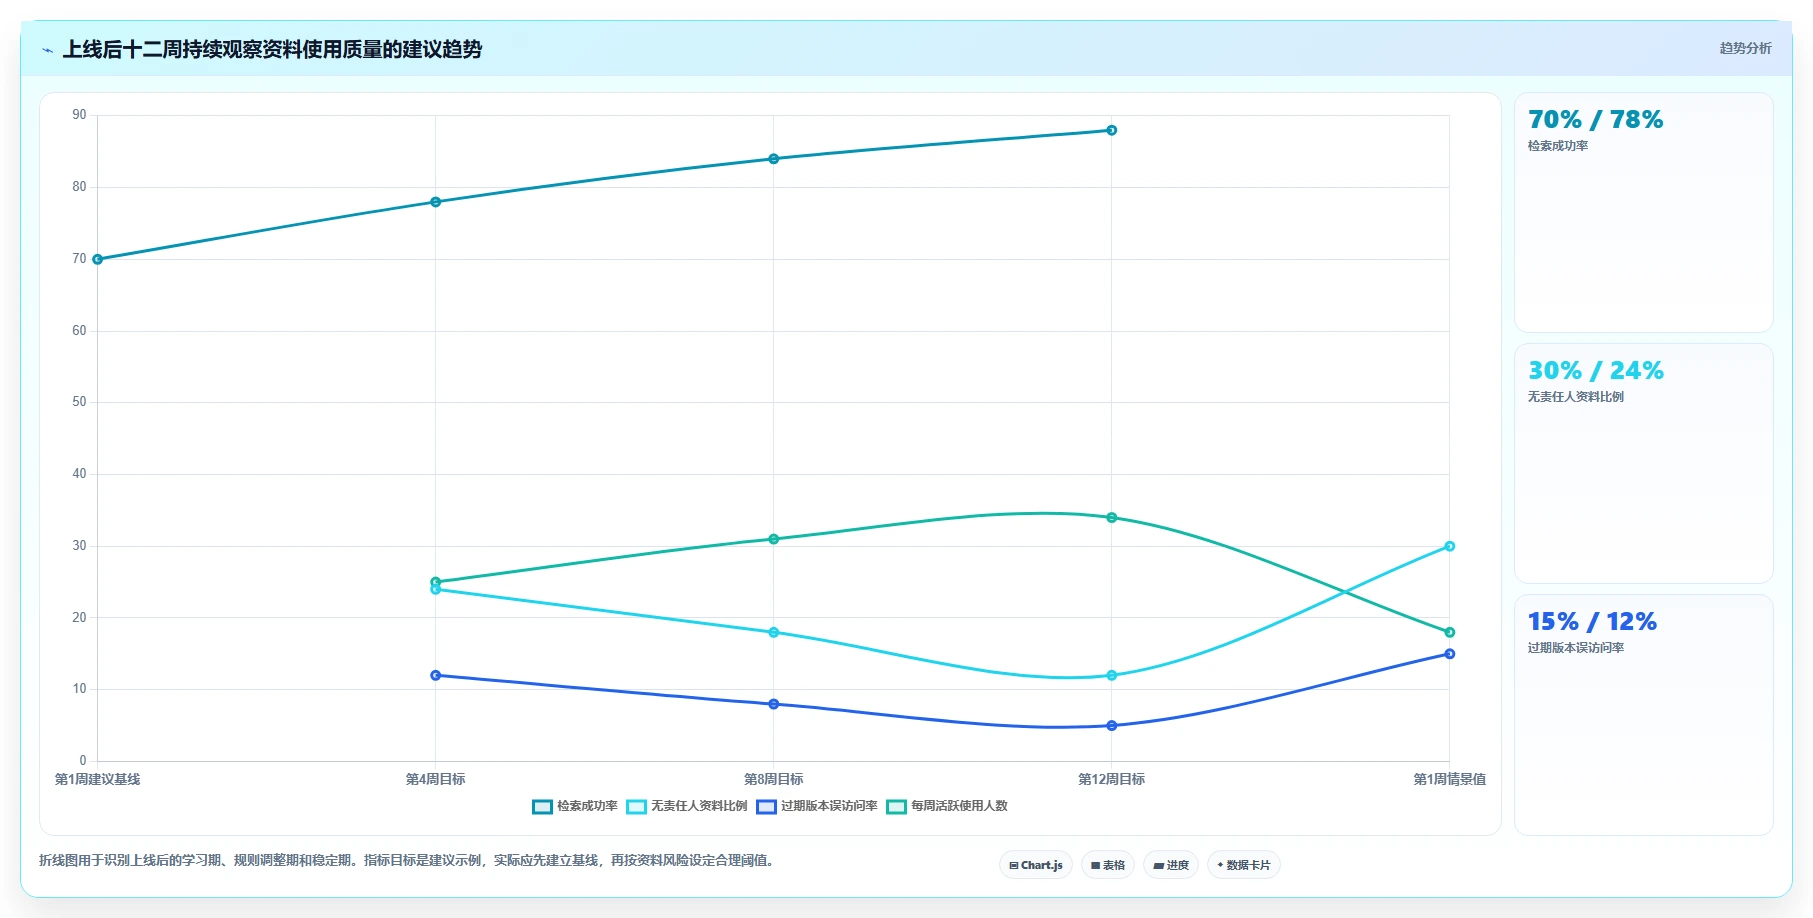
Task: Click the 检索成功率 stat card label
Action: tap(1558, 146)
